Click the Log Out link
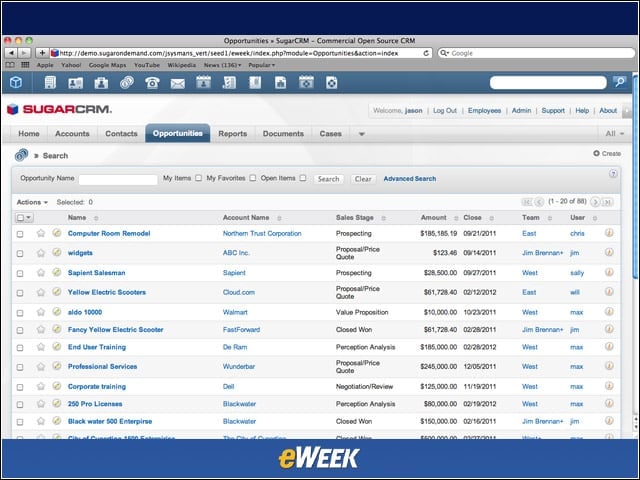This screenshot has width=640, height=480. (445, 111)
